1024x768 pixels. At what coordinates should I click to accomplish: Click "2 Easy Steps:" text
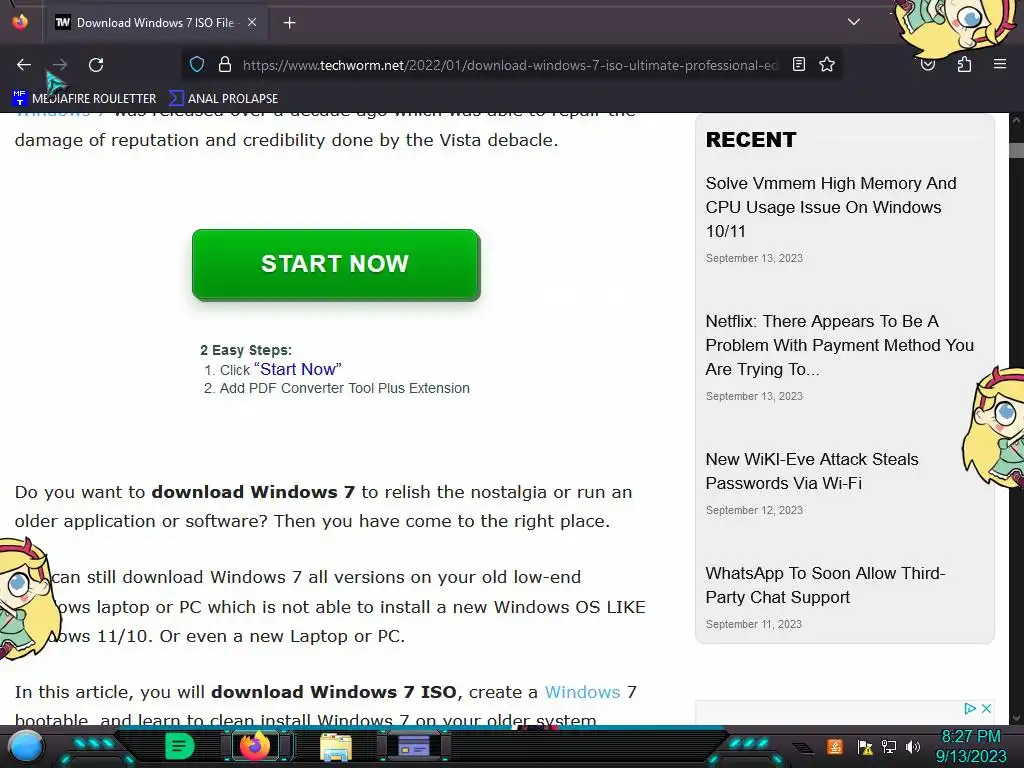coord(246,350)
